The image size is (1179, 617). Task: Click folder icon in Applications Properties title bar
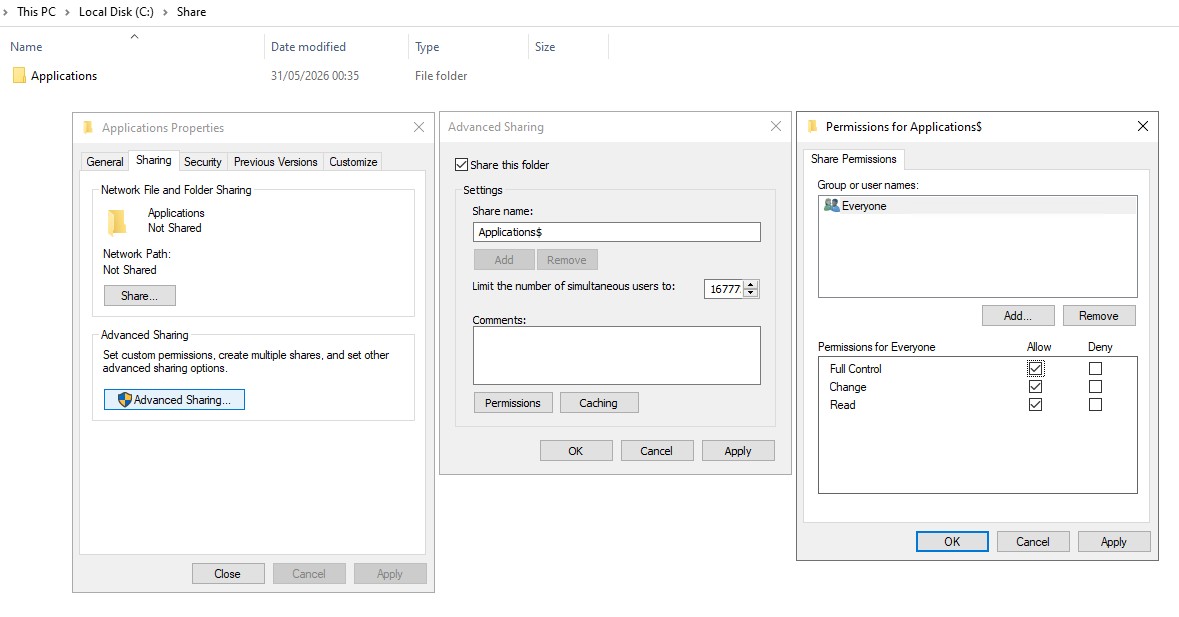pyautogui.click(x=88, y=127)
